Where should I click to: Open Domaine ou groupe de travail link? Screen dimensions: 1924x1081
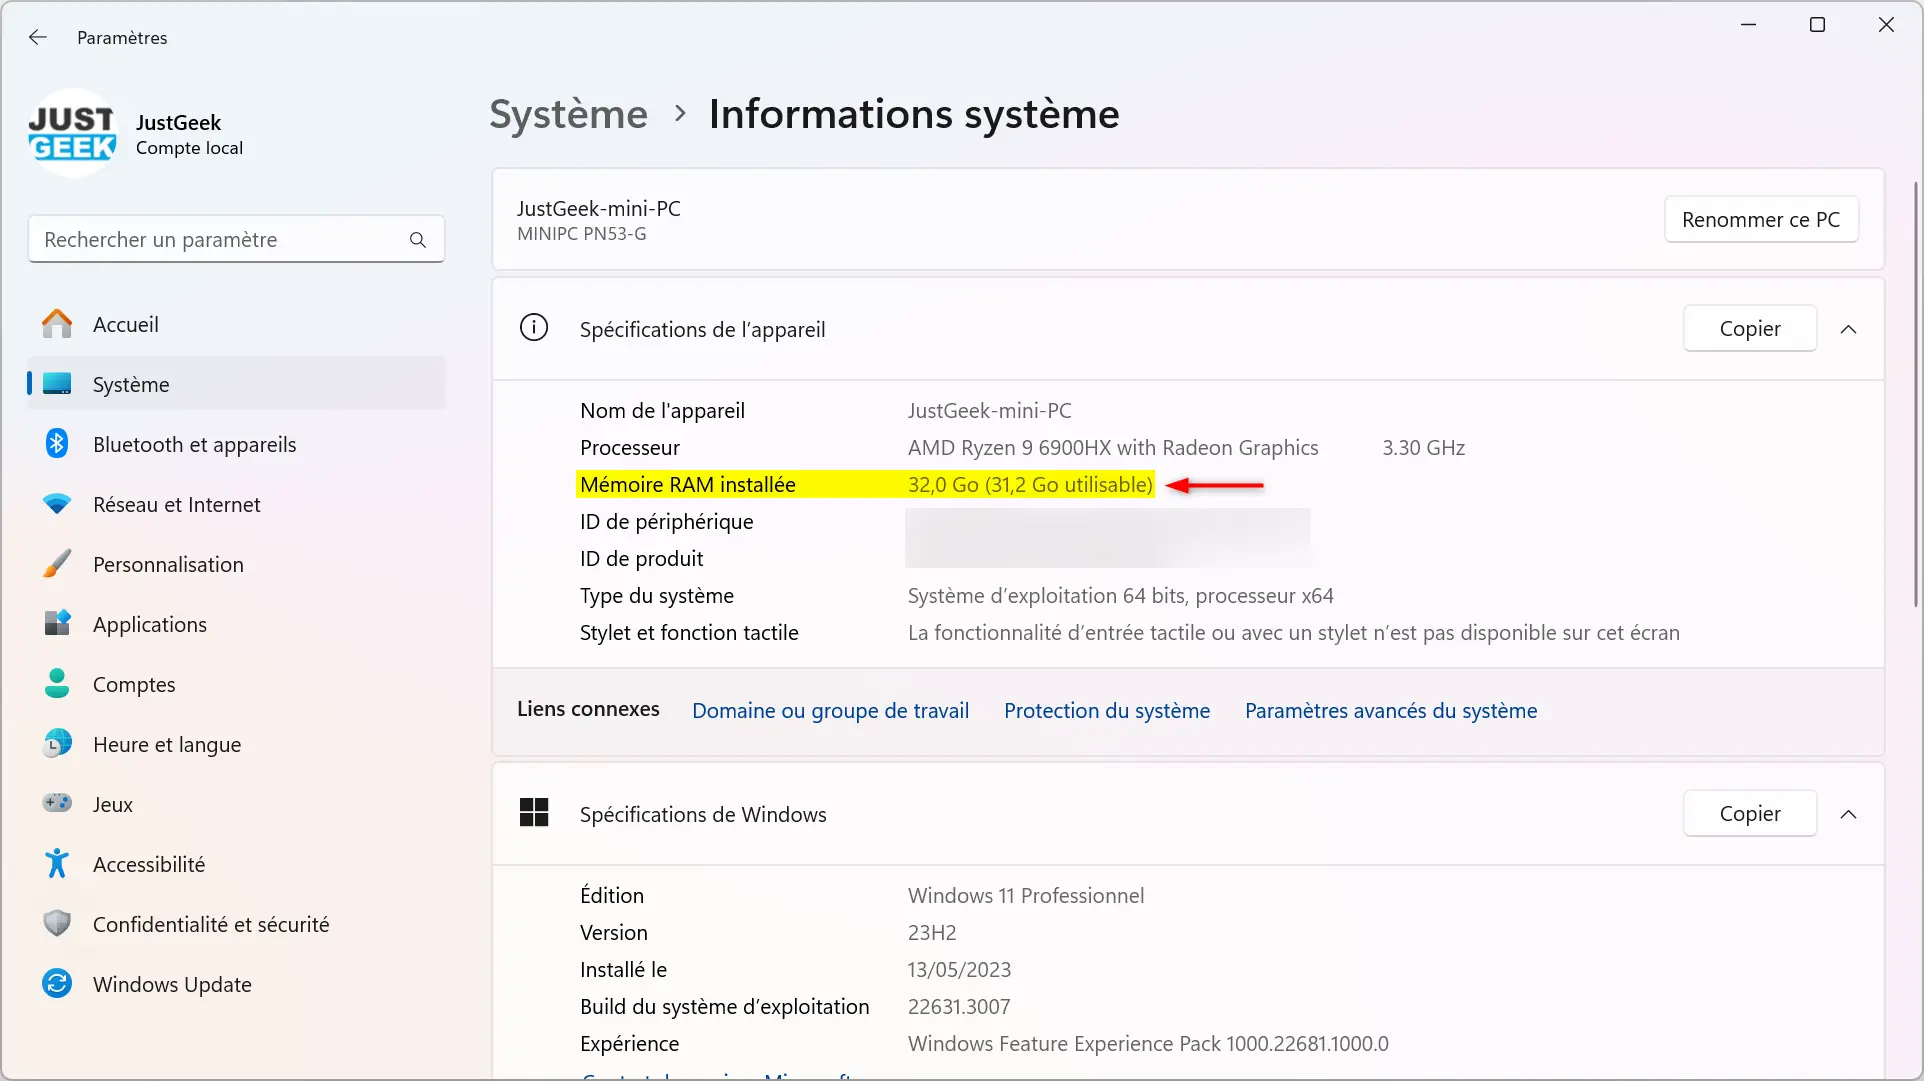pos(830,710)
